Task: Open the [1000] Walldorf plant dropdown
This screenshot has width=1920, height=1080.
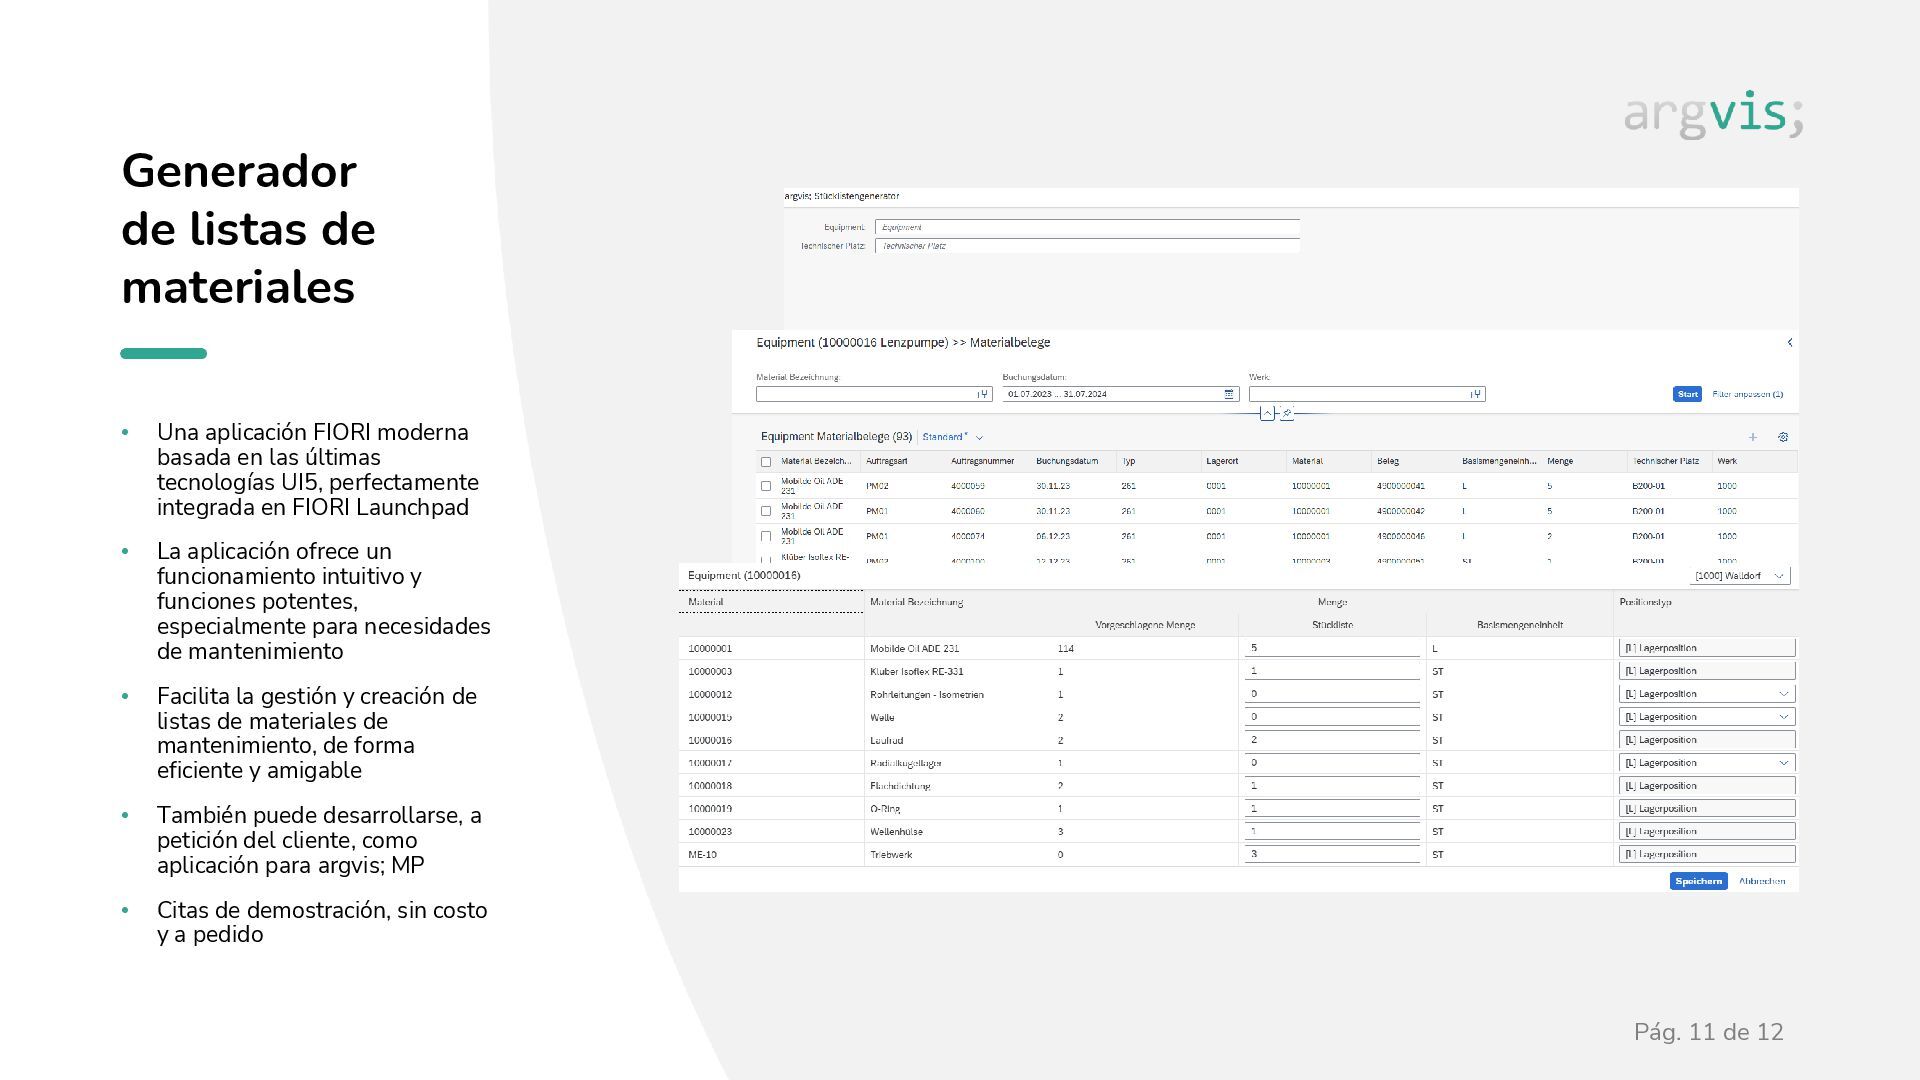Action: point(1778,576)
